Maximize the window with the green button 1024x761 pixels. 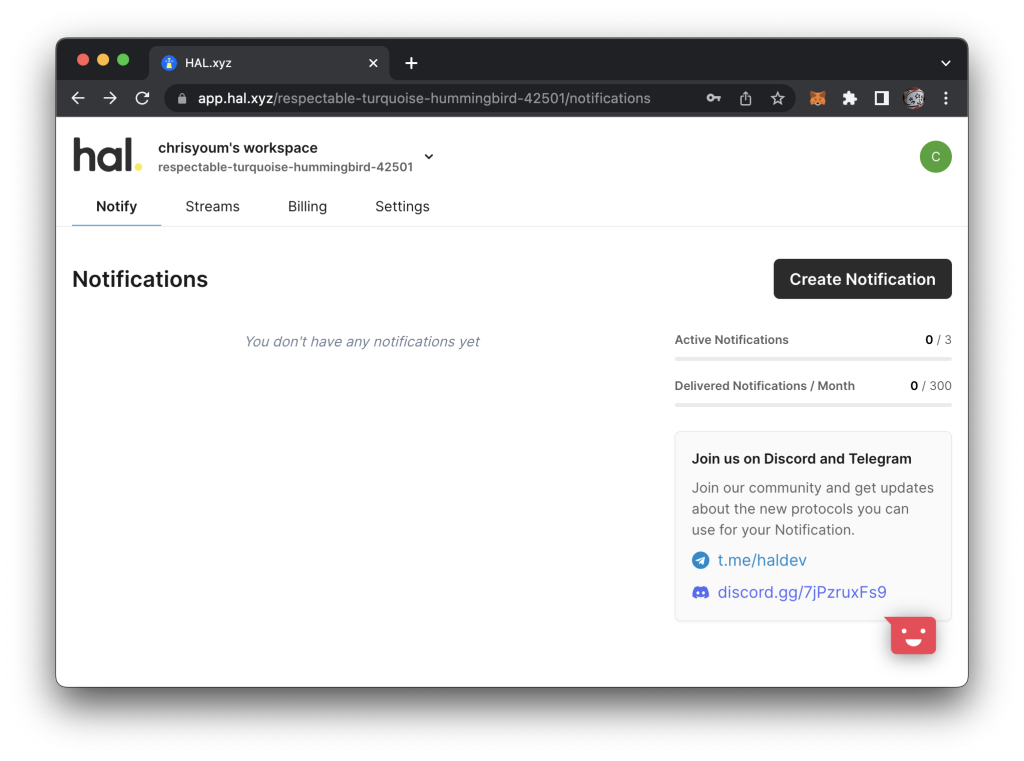click(x=123, y=60)
